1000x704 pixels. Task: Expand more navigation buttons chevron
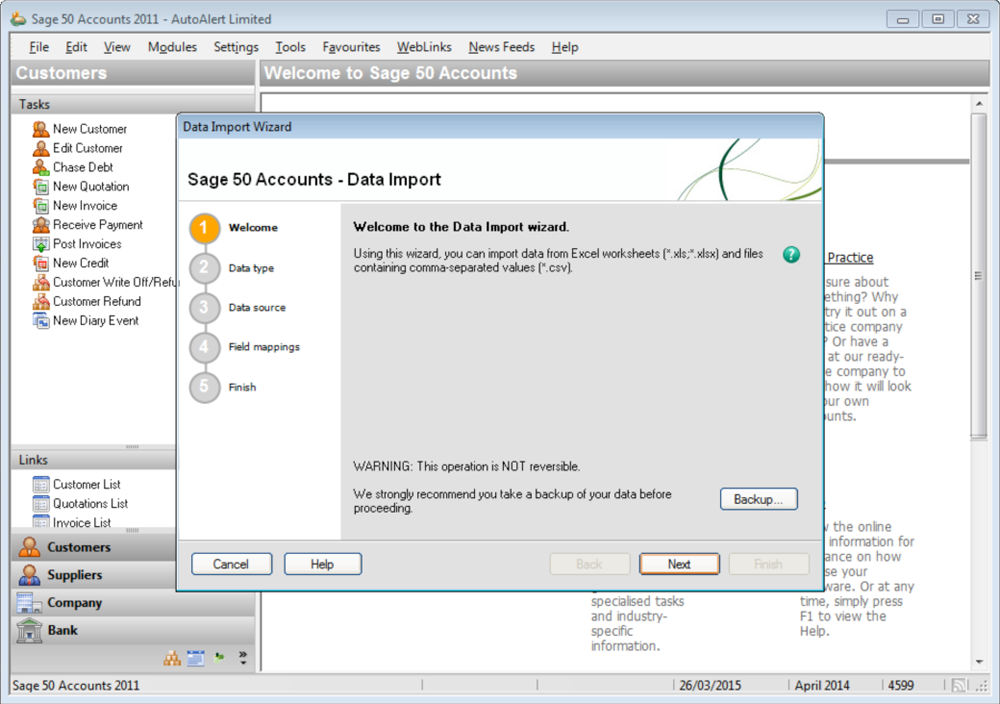tap(243, 657)
